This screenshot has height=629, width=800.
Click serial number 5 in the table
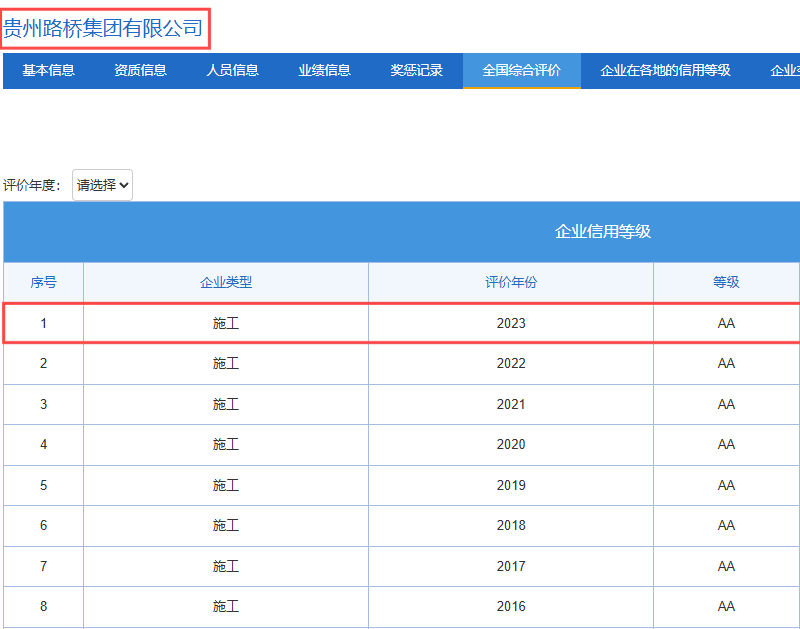43,485
